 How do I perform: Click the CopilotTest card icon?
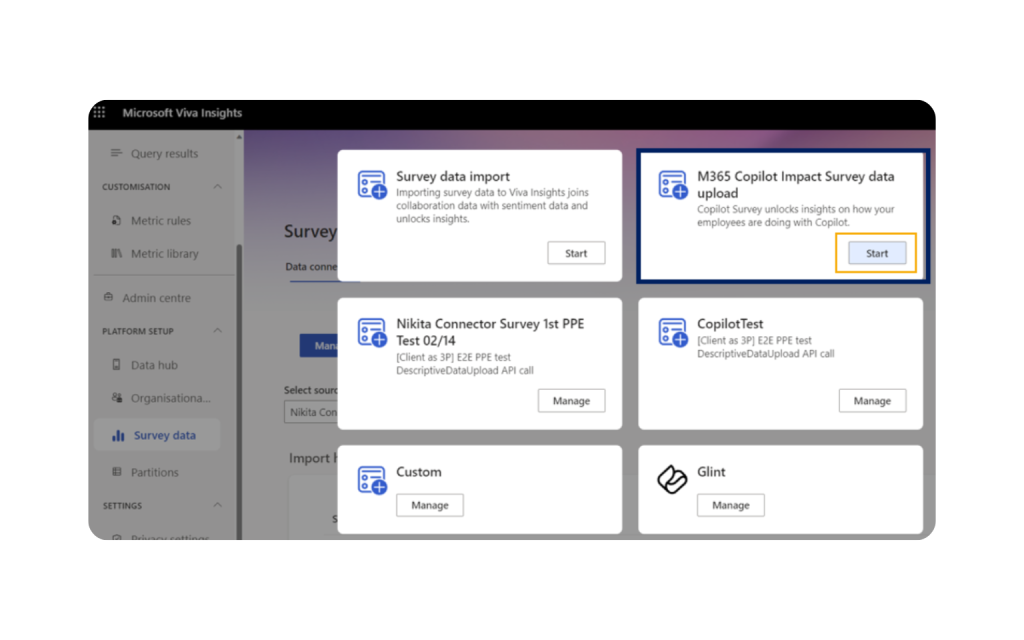point(673,333)
